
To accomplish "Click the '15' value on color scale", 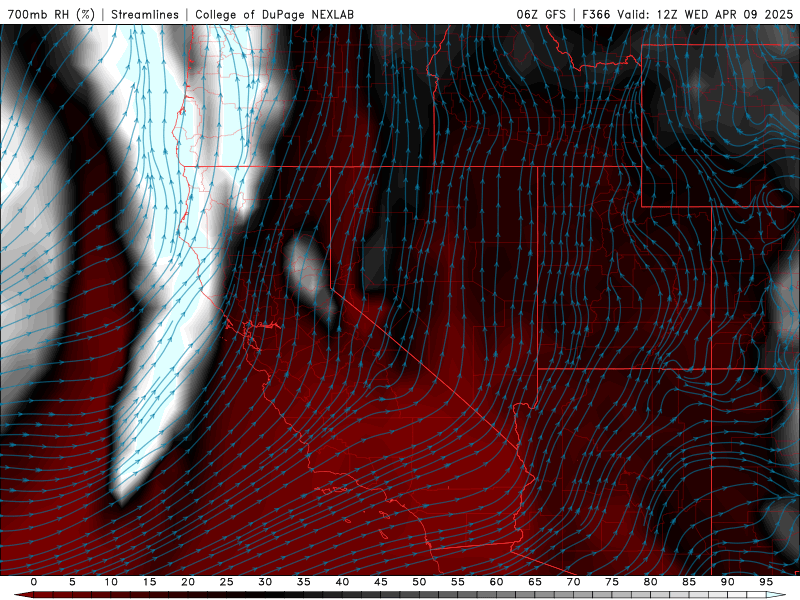I will 149,582.
